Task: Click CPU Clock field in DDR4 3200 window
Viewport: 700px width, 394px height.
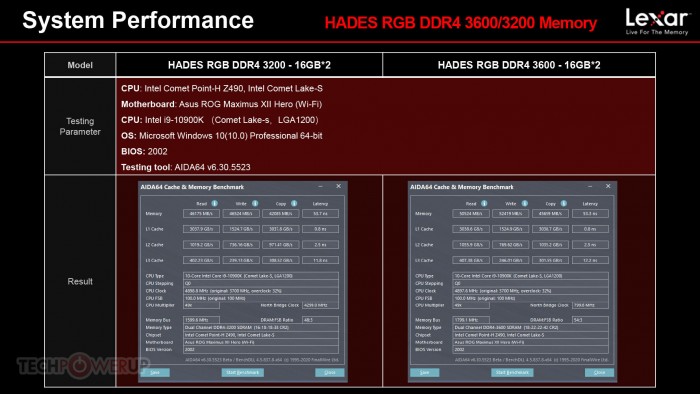Action: (261, 291)
